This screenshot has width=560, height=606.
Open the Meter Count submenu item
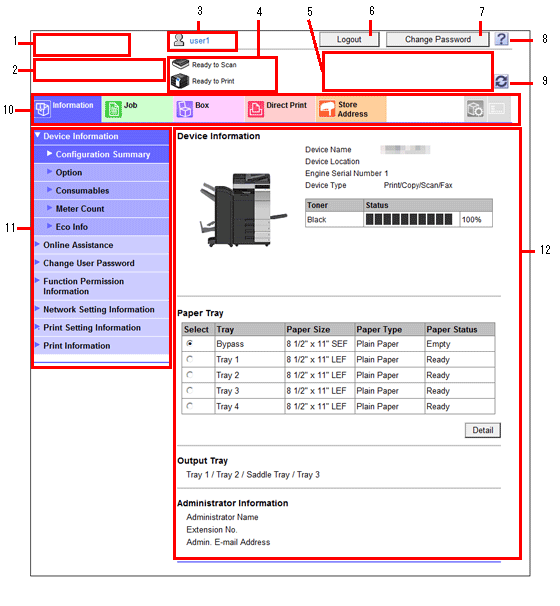(x=102, y=209)
